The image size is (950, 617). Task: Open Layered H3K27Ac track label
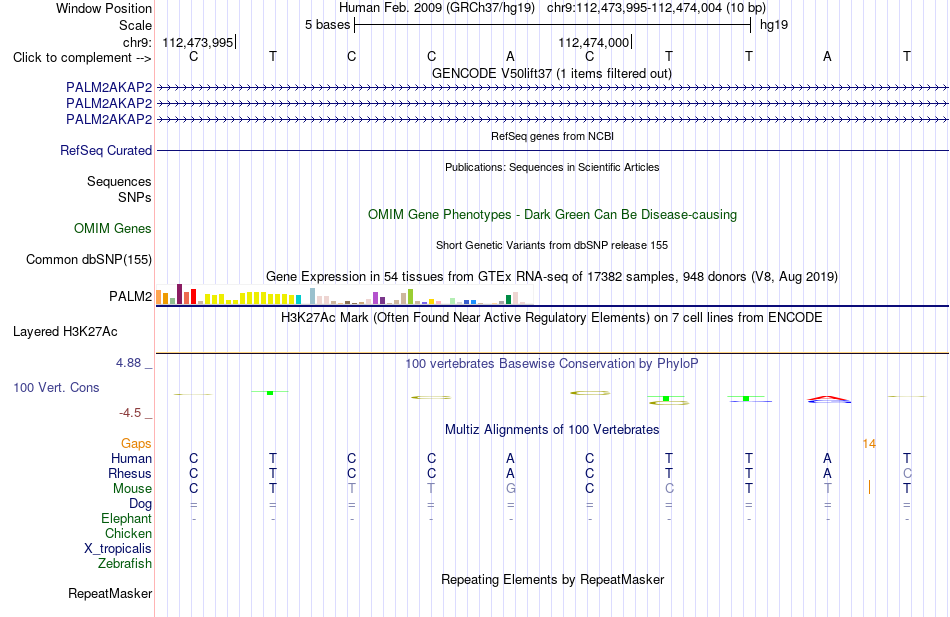[x=65, y=332]
